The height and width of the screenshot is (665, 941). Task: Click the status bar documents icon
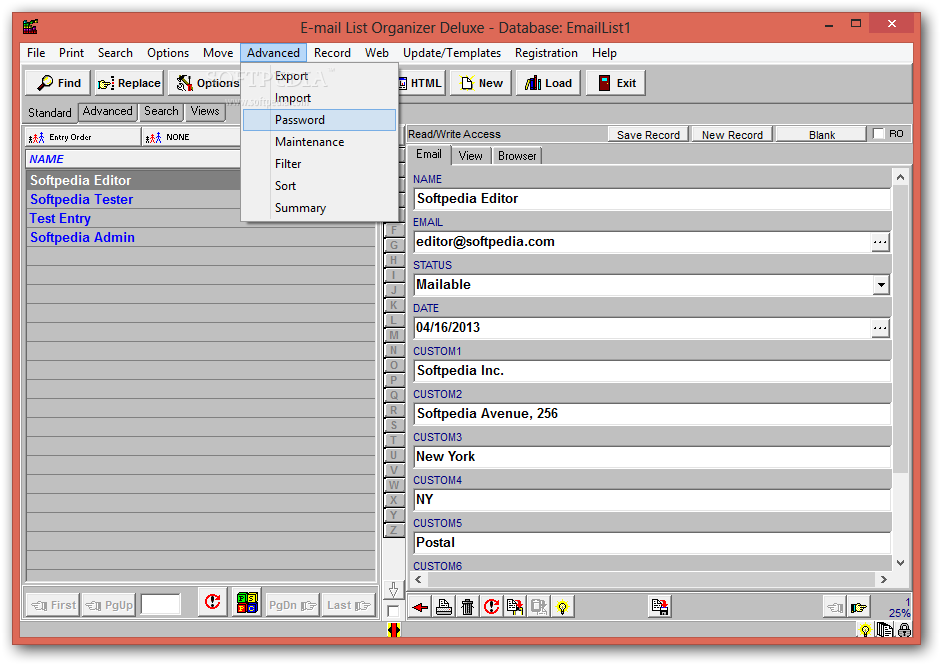[885, 630]
